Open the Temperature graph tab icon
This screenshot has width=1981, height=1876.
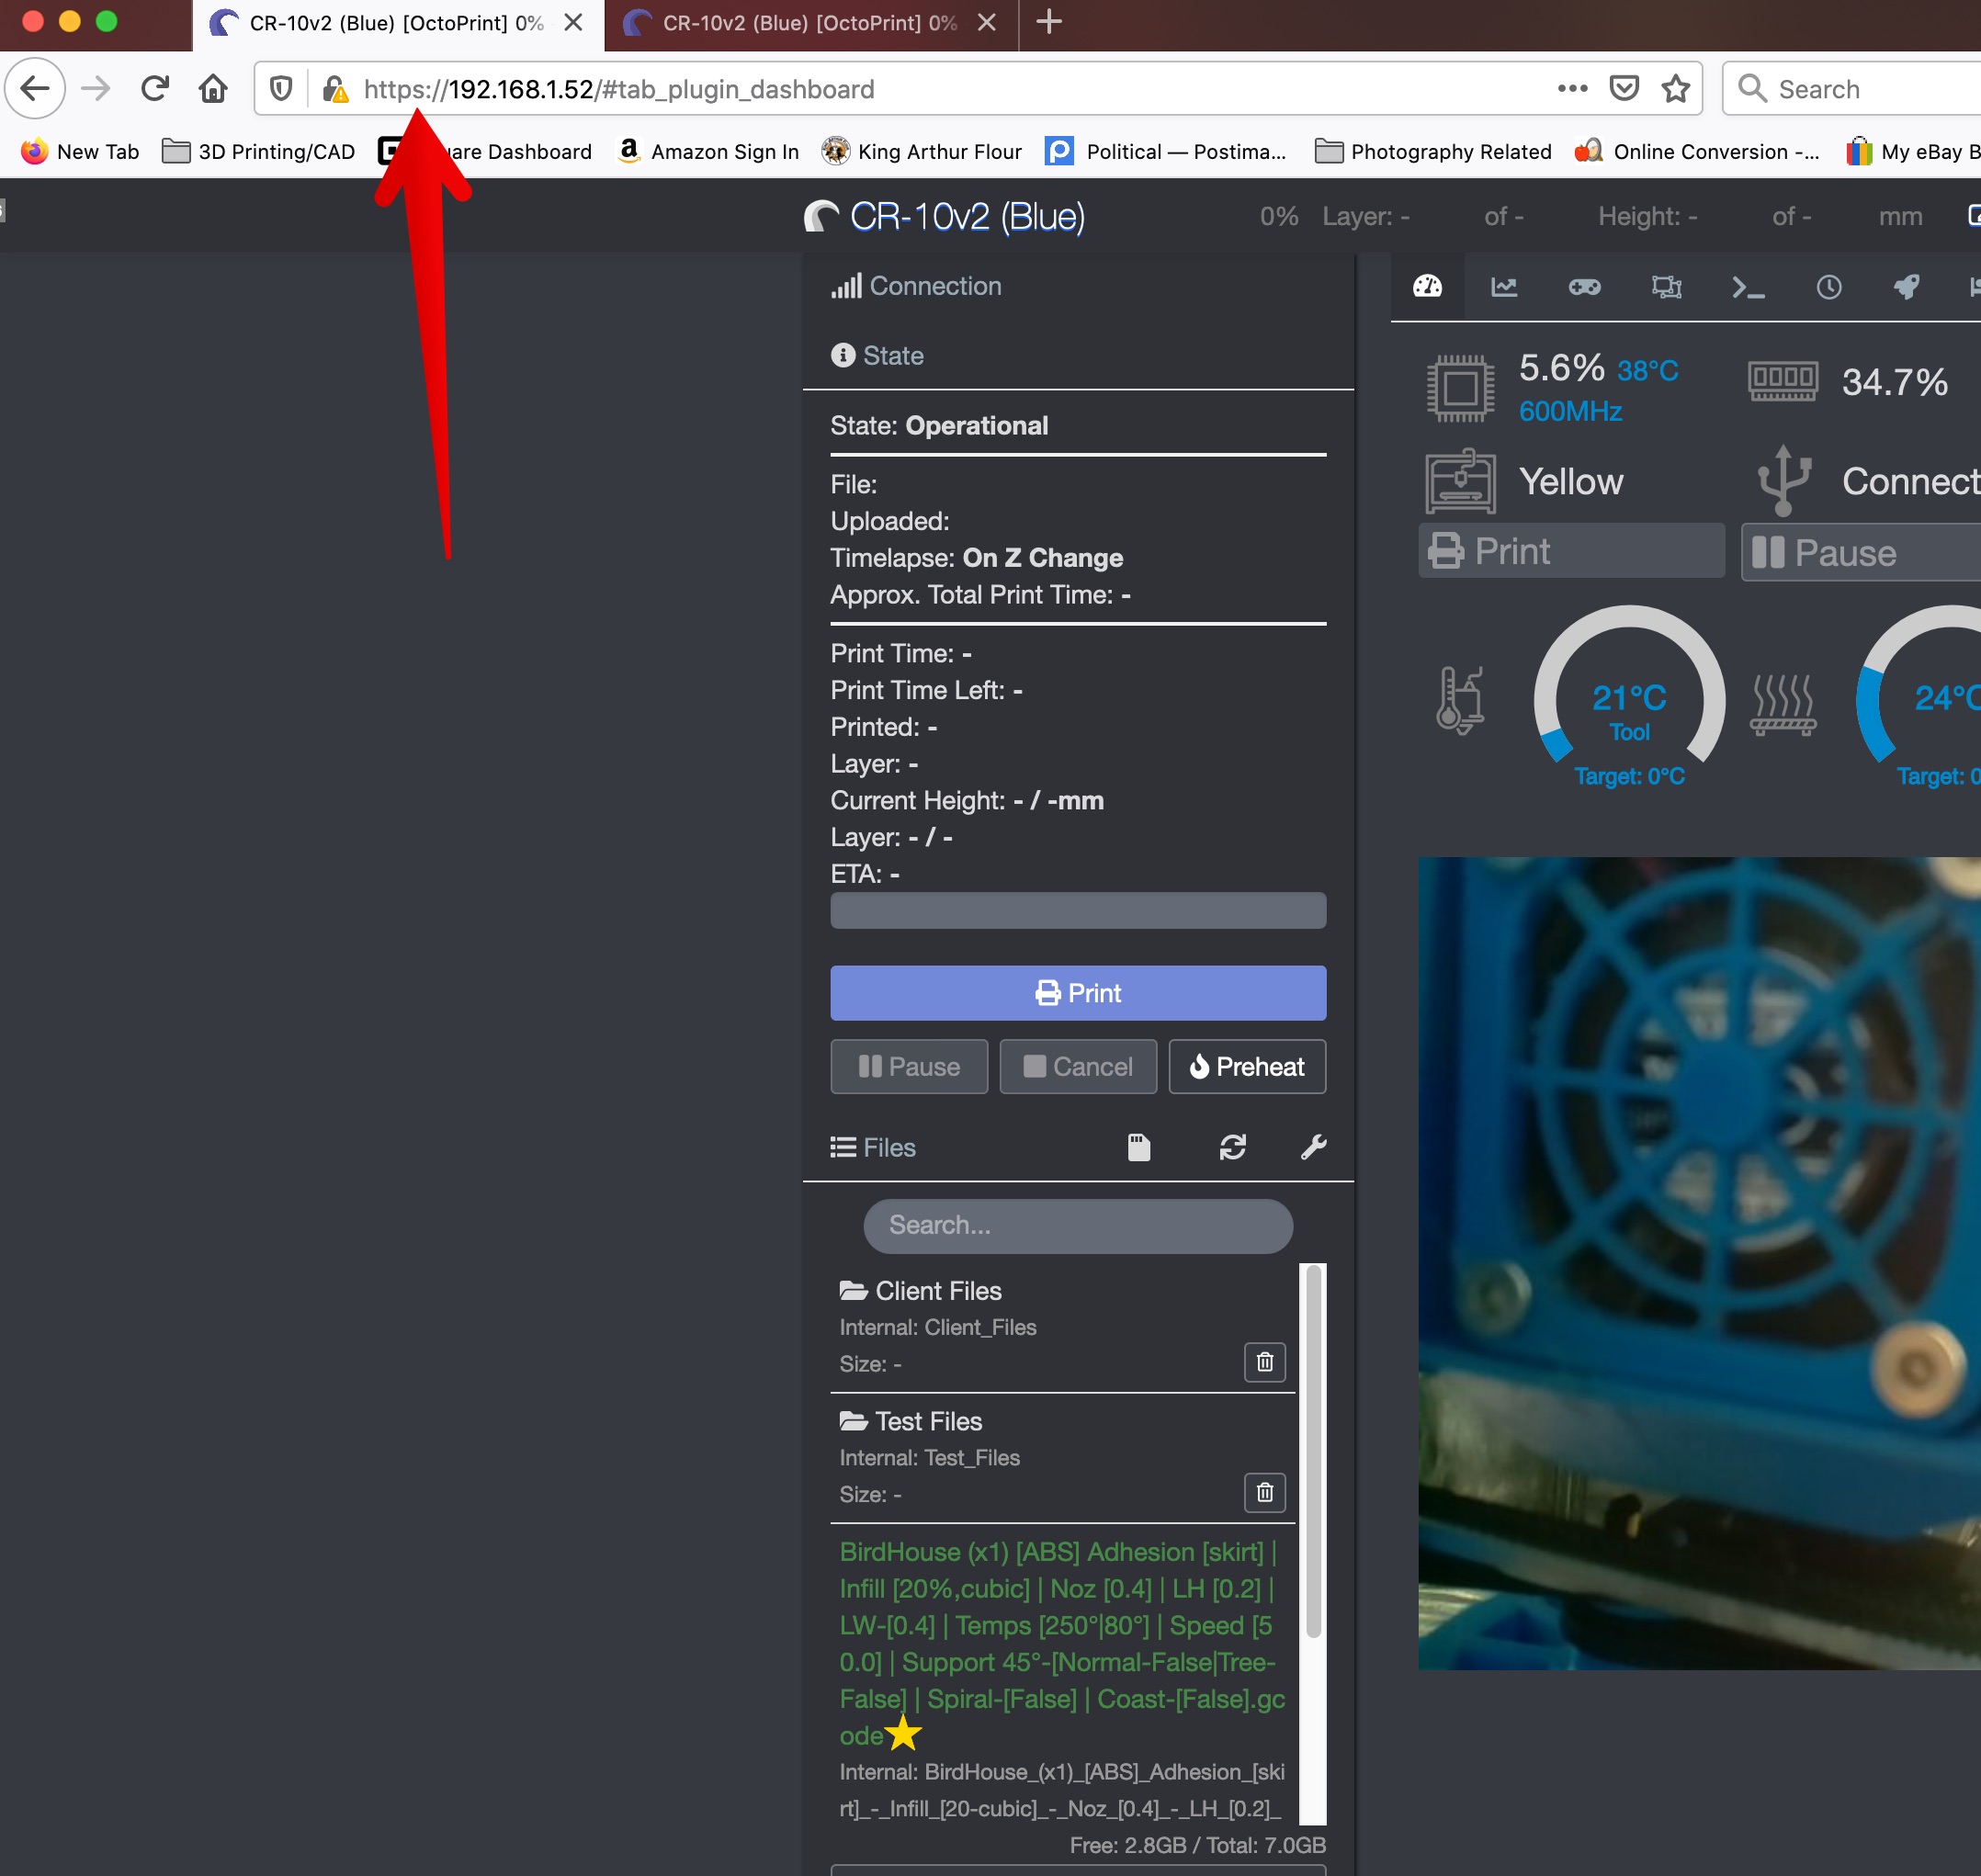pos(1504,287)
